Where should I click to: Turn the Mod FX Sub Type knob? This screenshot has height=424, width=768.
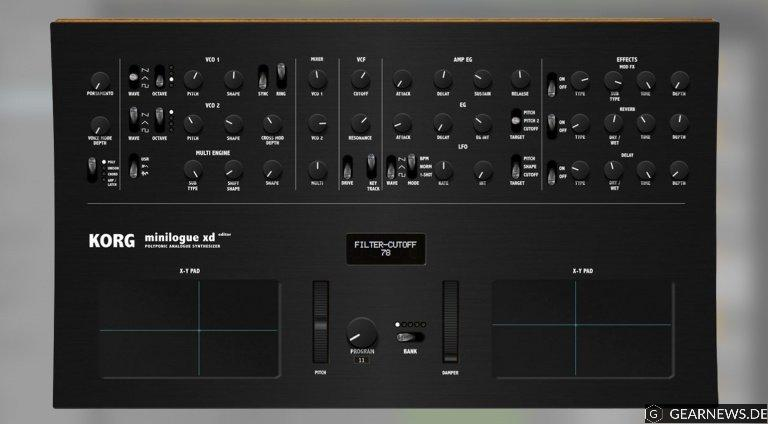point(613,80)
